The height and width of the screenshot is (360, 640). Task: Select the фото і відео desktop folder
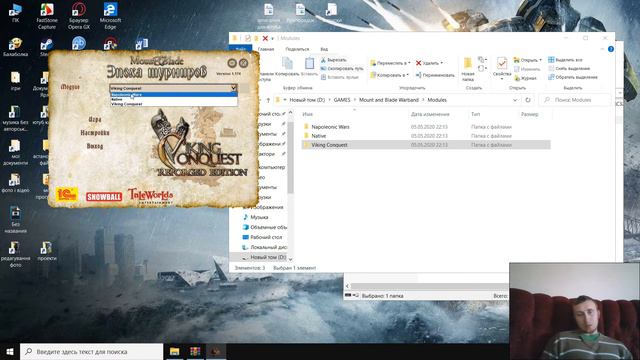(15, 182)
